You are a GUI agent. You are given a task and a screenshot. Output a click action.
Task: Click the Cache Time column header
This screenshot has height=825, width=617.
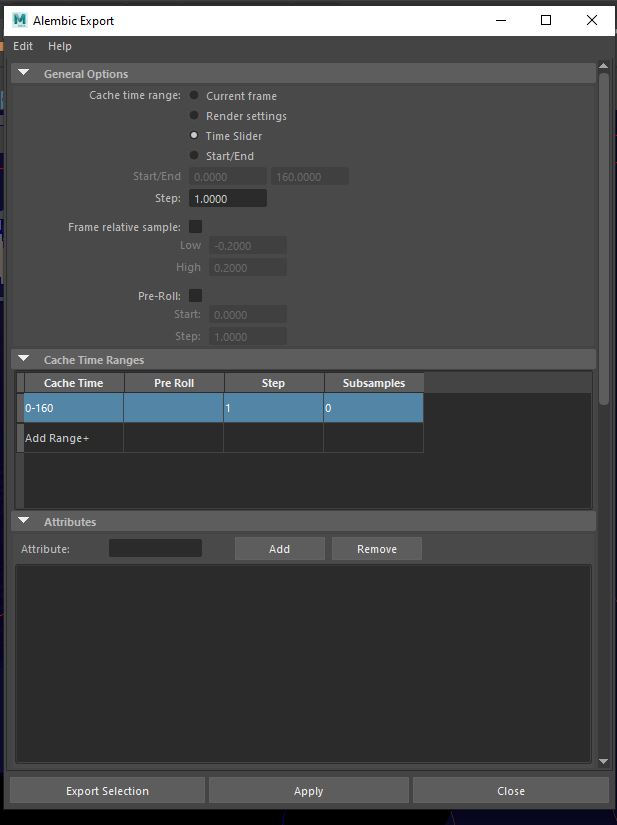point(74,383)
